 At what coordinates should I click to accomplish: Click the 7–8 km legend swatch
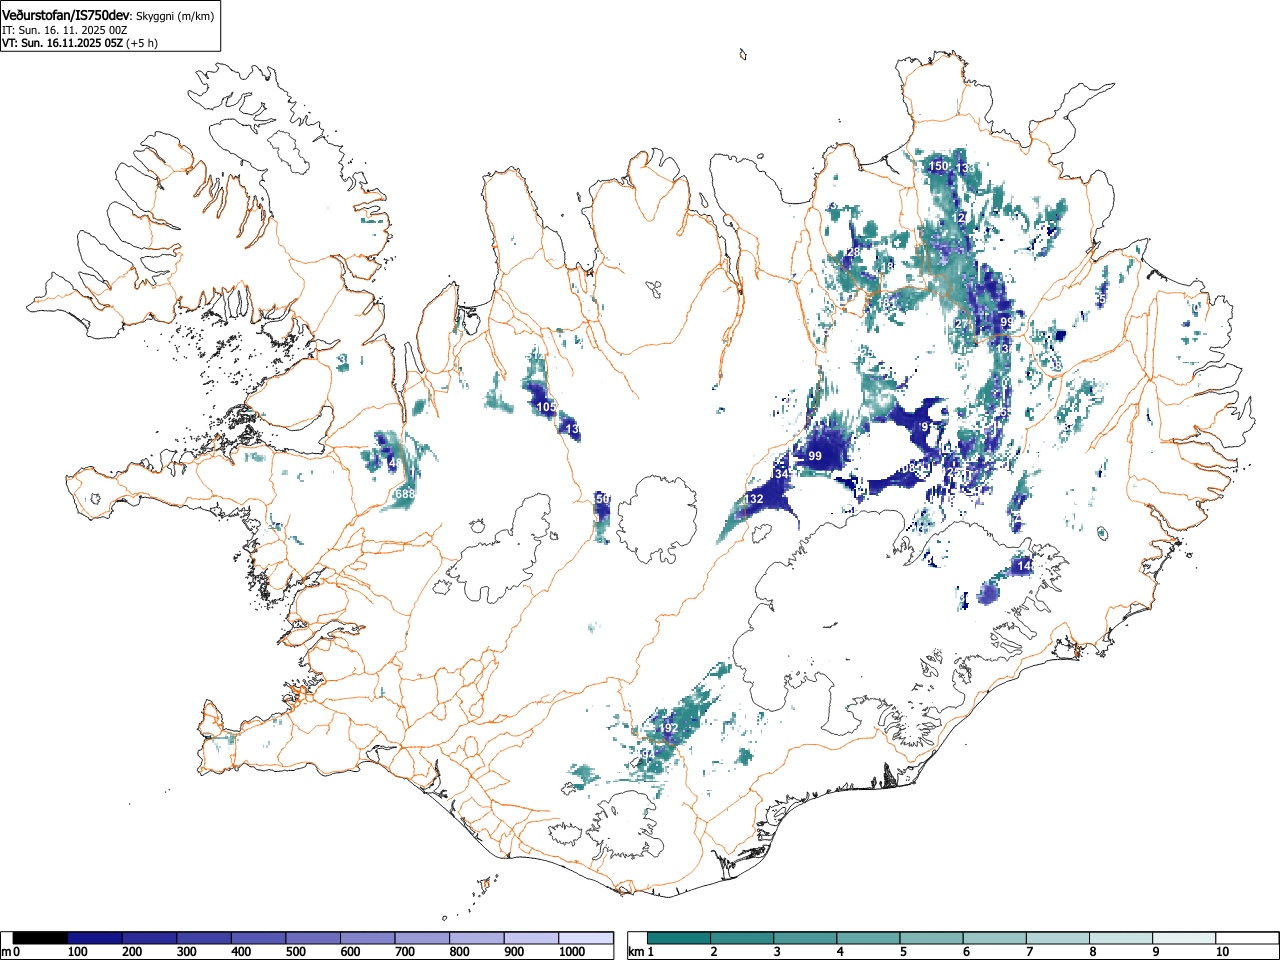point(1058,938)
